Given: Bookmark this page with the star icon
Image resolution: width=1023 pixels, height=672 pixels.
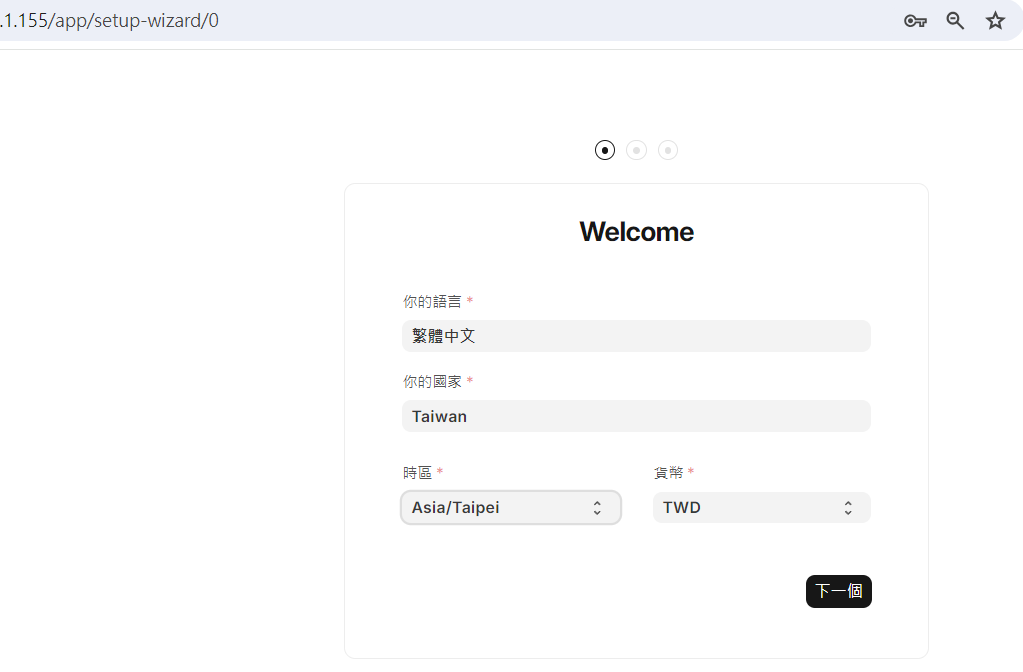Looking at the screenshot, I should pyautogui.click(x=995, y=21).
